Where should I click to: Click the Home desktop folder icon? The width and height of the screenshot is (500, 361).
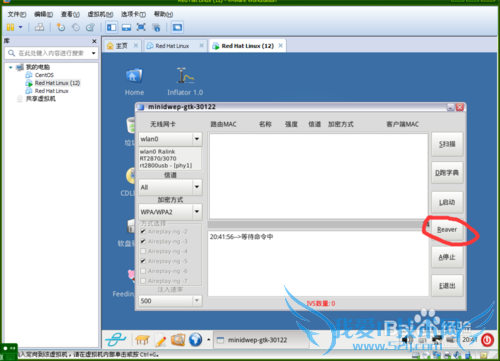pyautogui.click(x=134, y=82)
